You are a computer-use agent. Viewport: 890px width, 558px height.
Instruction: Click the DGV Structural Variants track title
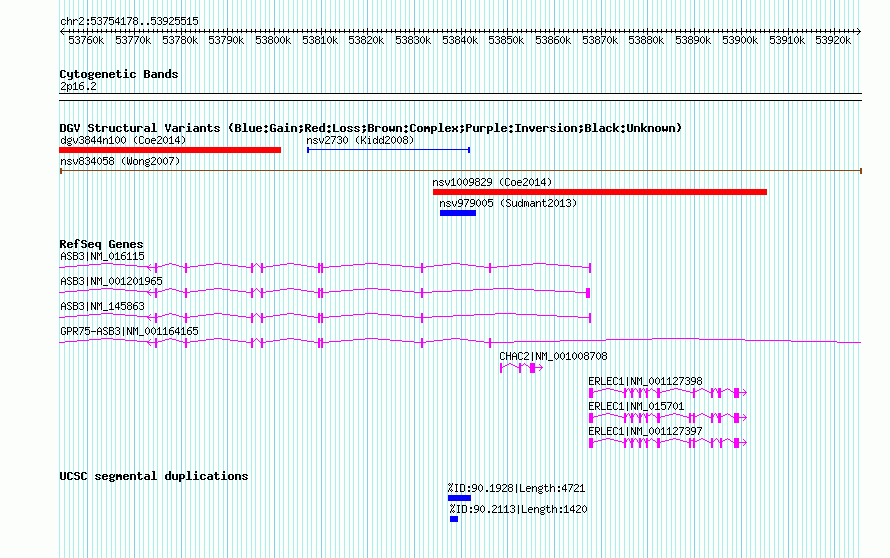coord(371,128)
